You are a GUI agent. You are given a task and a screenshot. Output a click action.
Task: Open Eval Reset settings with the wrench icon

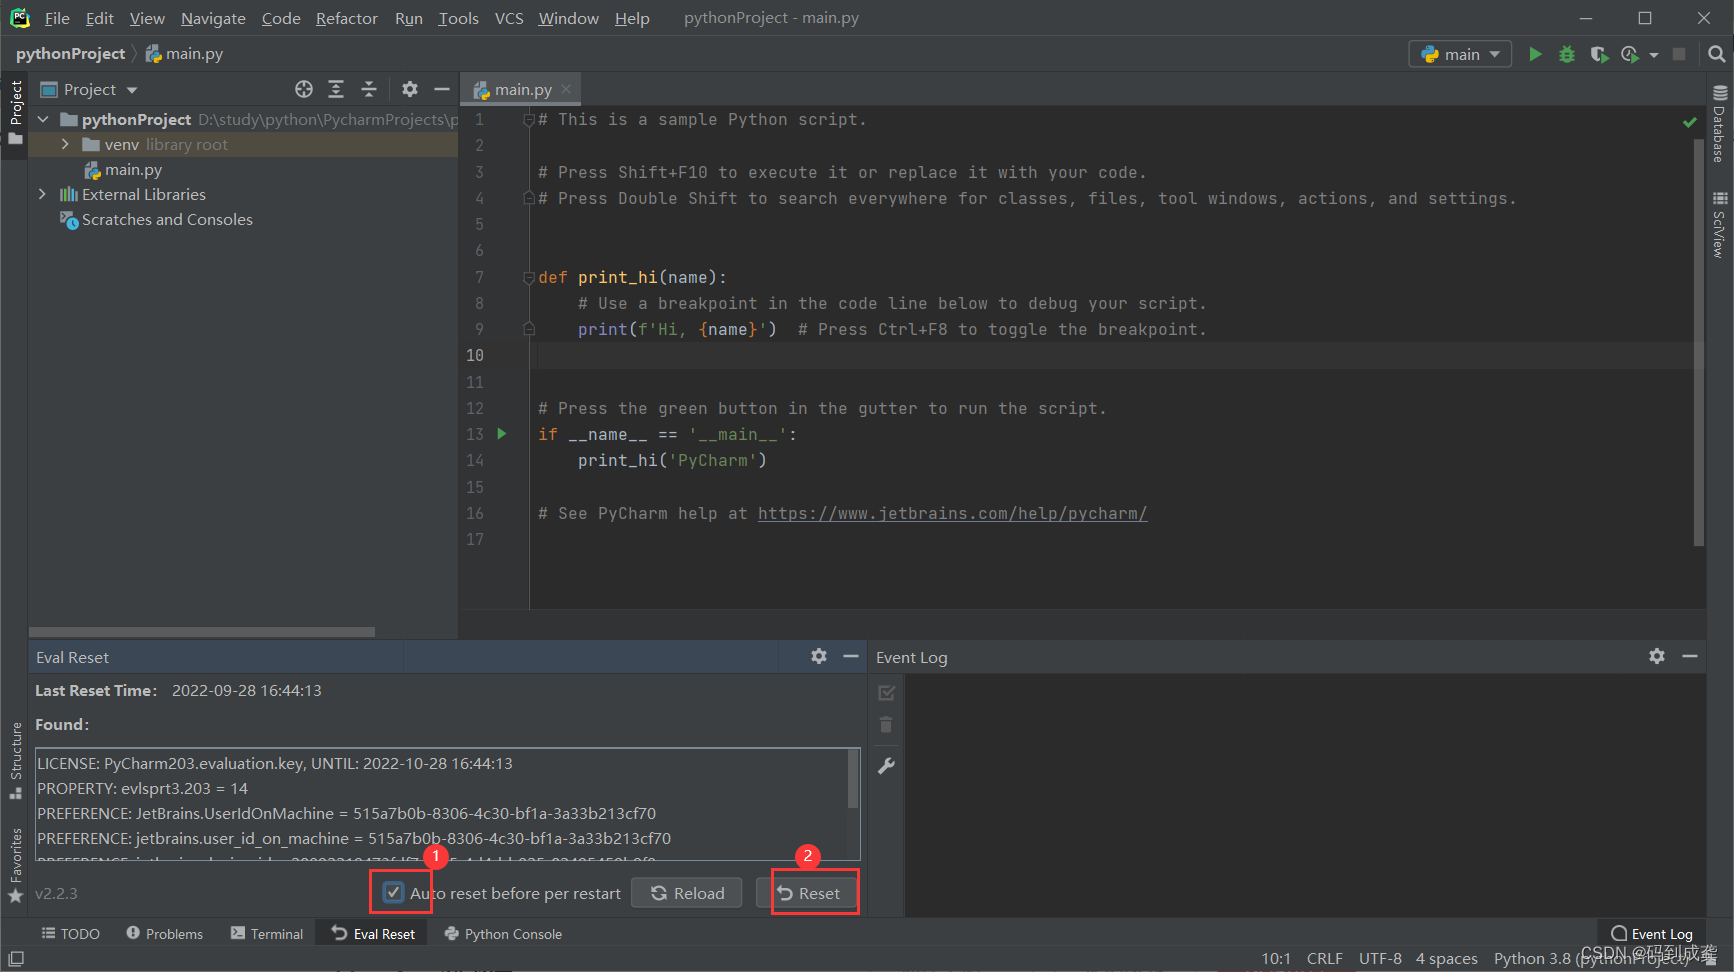click(886, 765)
